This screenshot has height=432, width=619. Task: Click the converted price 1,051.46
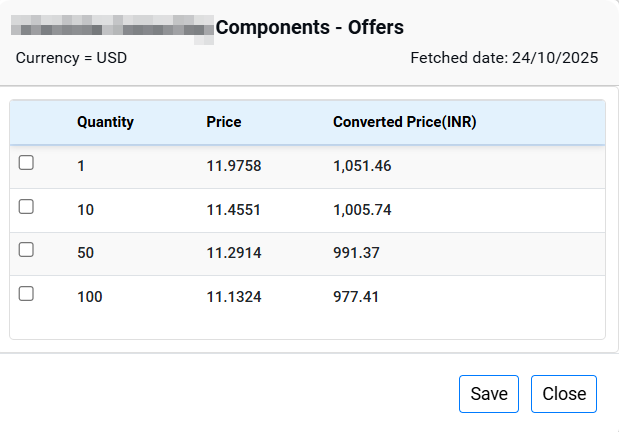363,166
